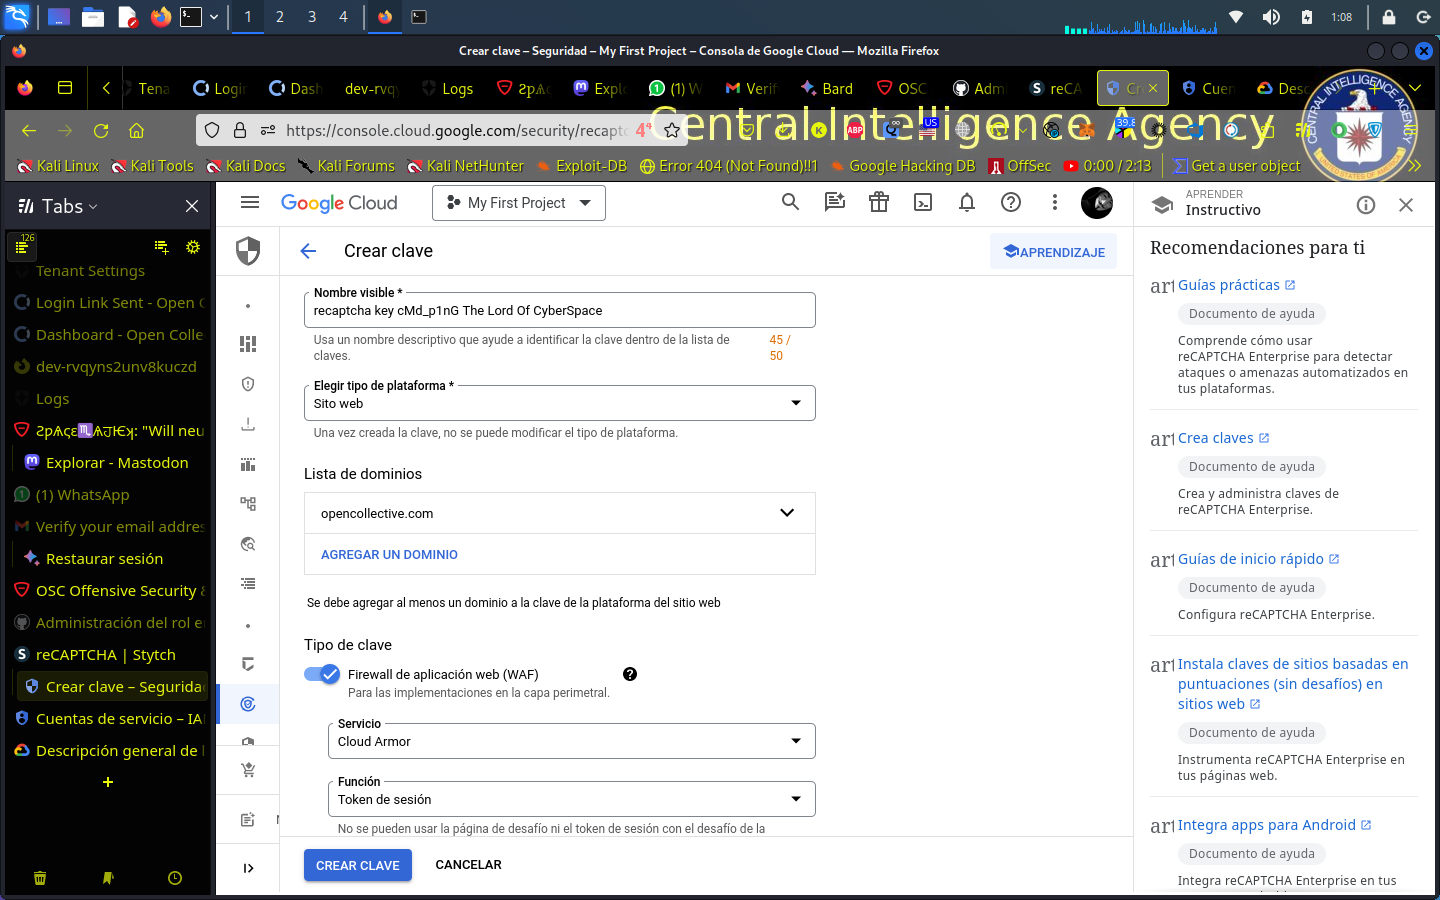This screenshot has height=900, width=1440.
Task: Click the info icon in Instructivo panel
Action: click(1366, 205)
